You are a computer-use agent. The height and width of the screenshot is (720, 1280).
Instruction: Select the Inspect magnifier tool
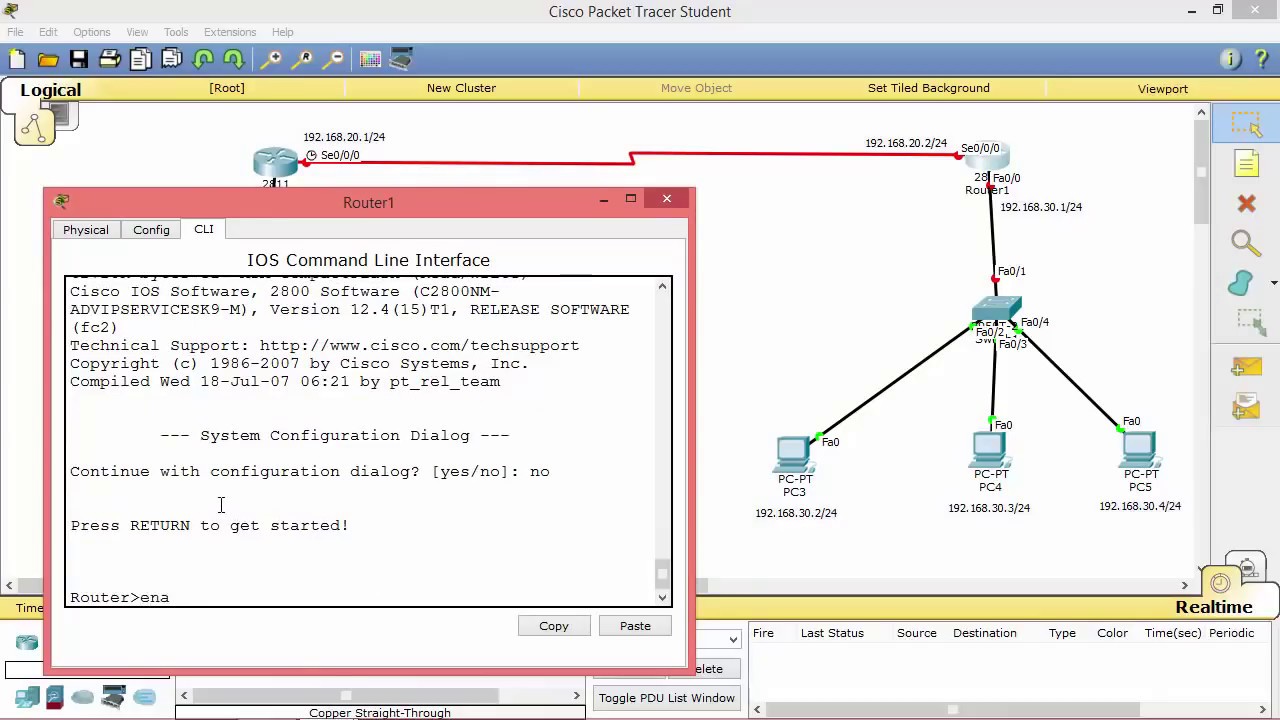coord(1246,243)
